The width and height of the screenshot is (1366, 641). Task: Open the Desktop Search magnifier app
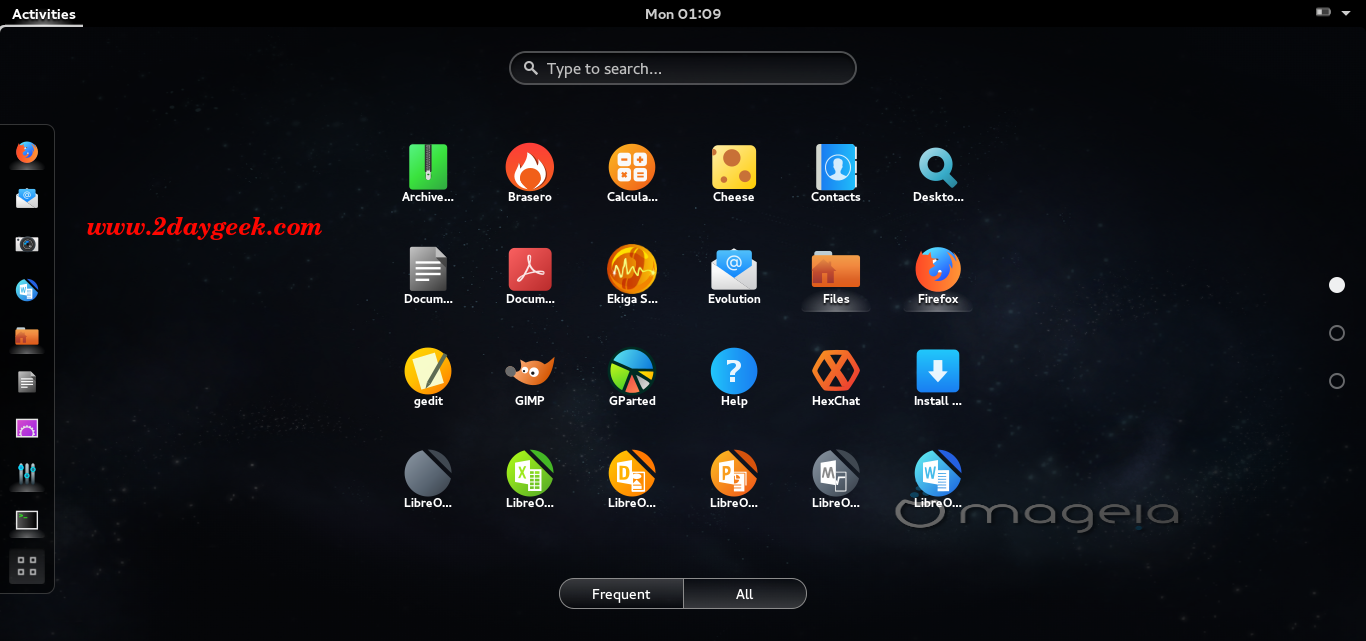point(938,167)
